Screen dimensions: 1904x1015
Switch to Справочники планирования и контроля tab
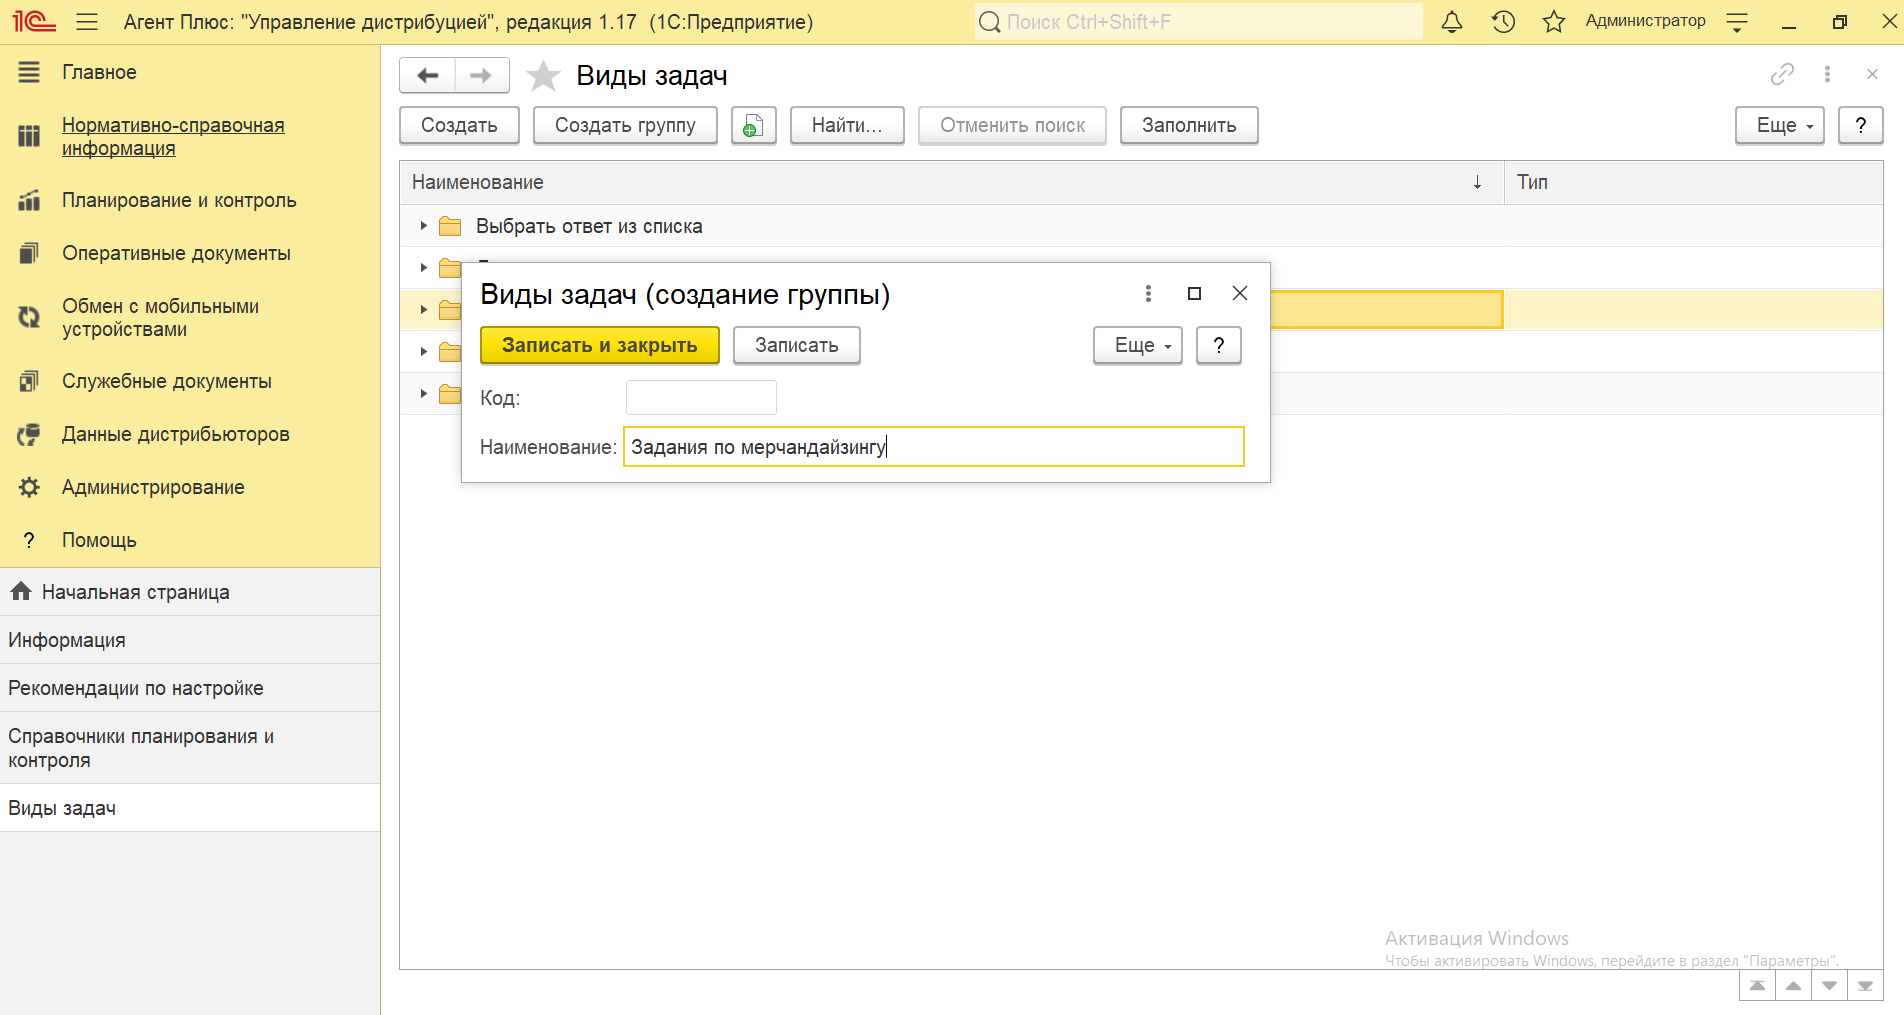(x=190, y=748)
